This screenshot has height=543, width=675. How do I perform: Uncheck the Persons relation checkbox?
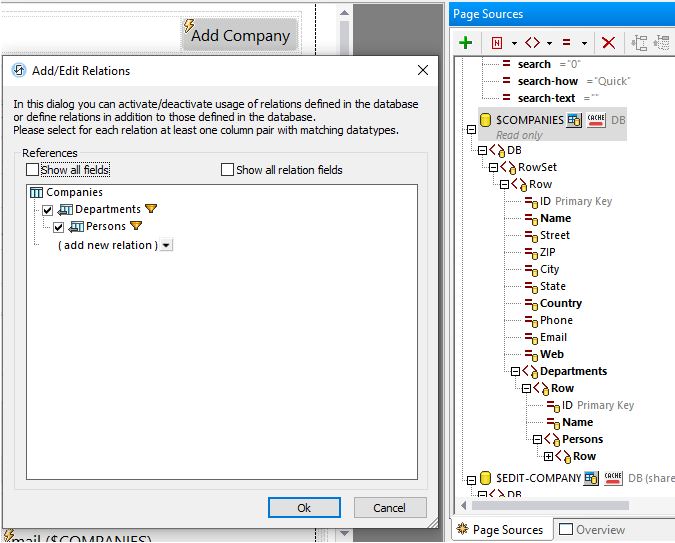click(59, 227)
